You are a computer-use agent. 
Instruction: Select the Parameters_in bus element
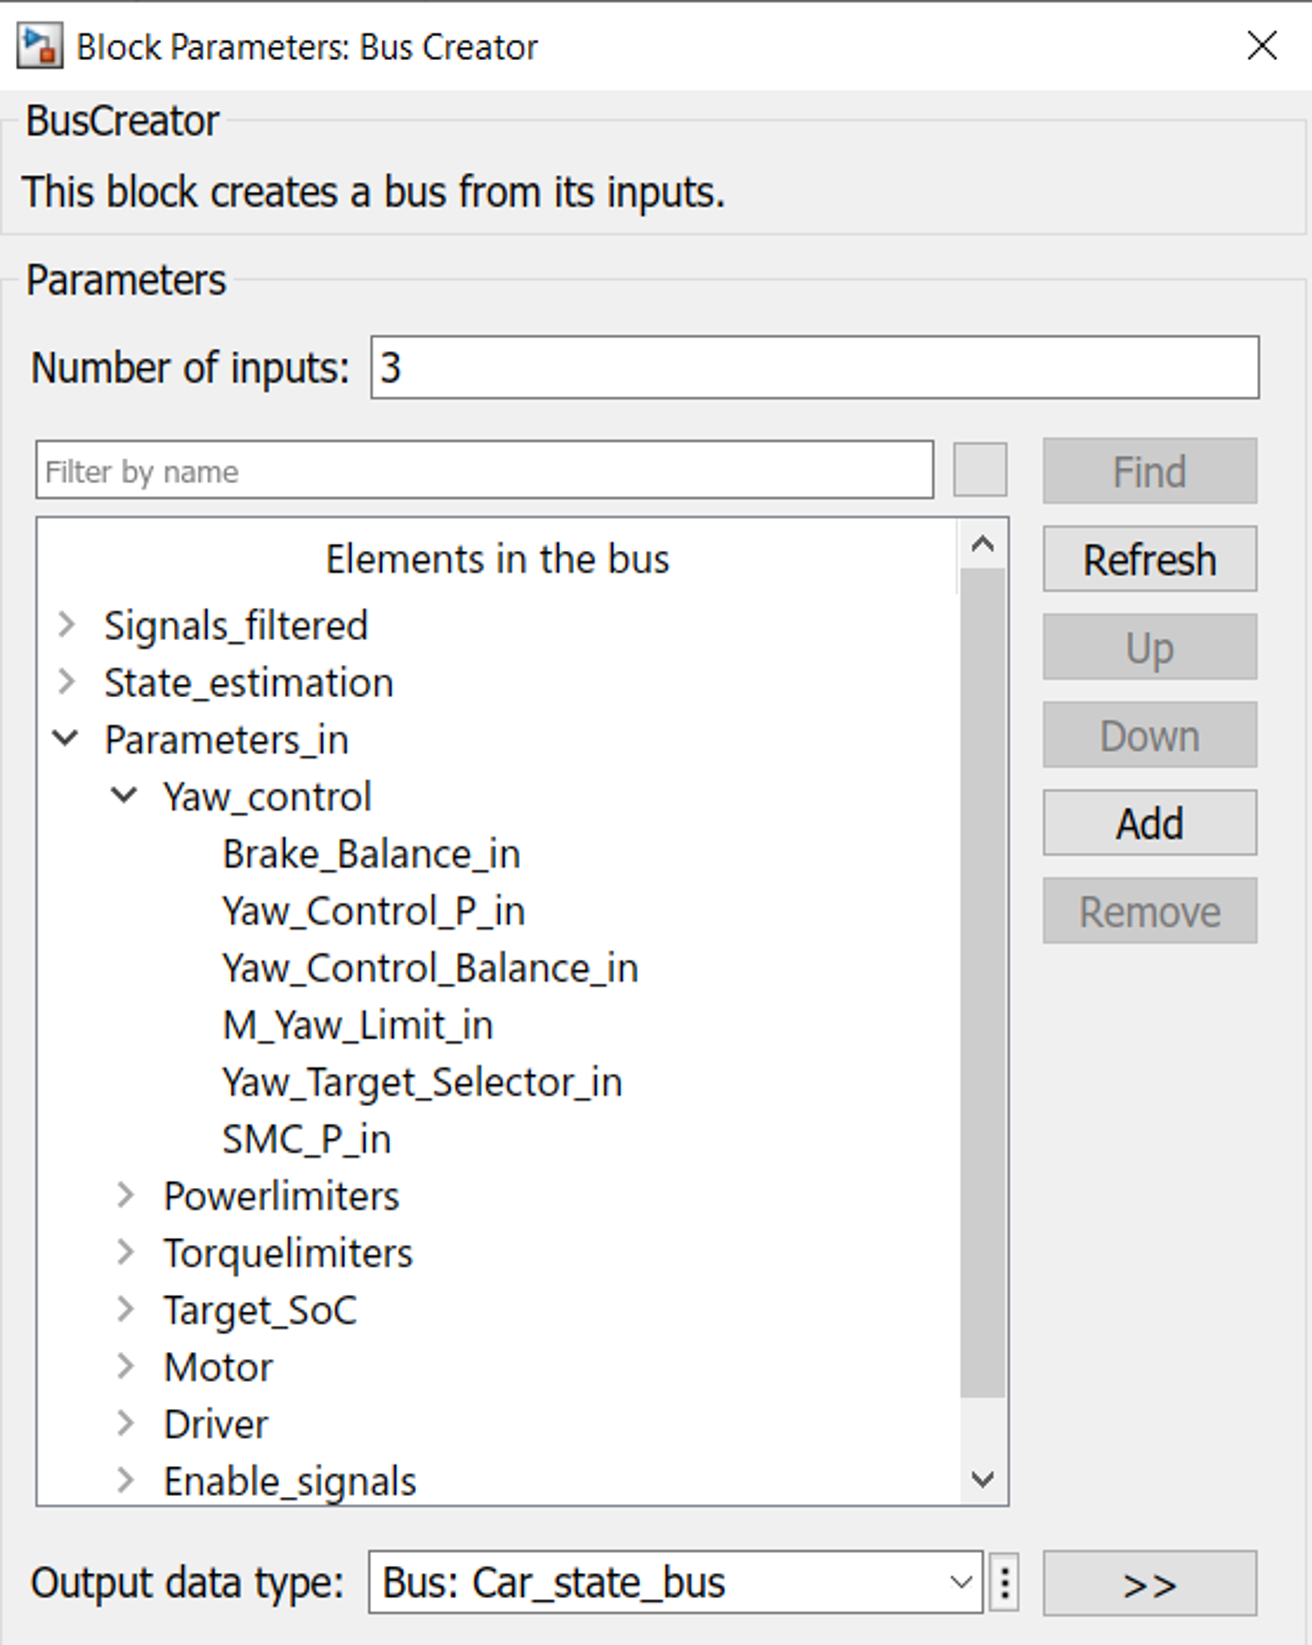227,740
